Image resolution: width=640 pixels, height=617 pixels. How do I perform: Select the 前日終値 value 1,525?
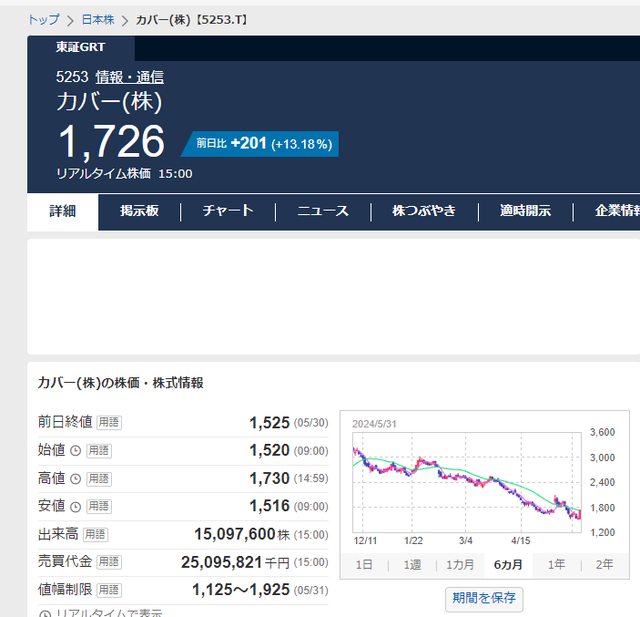[x=270, y=422]
